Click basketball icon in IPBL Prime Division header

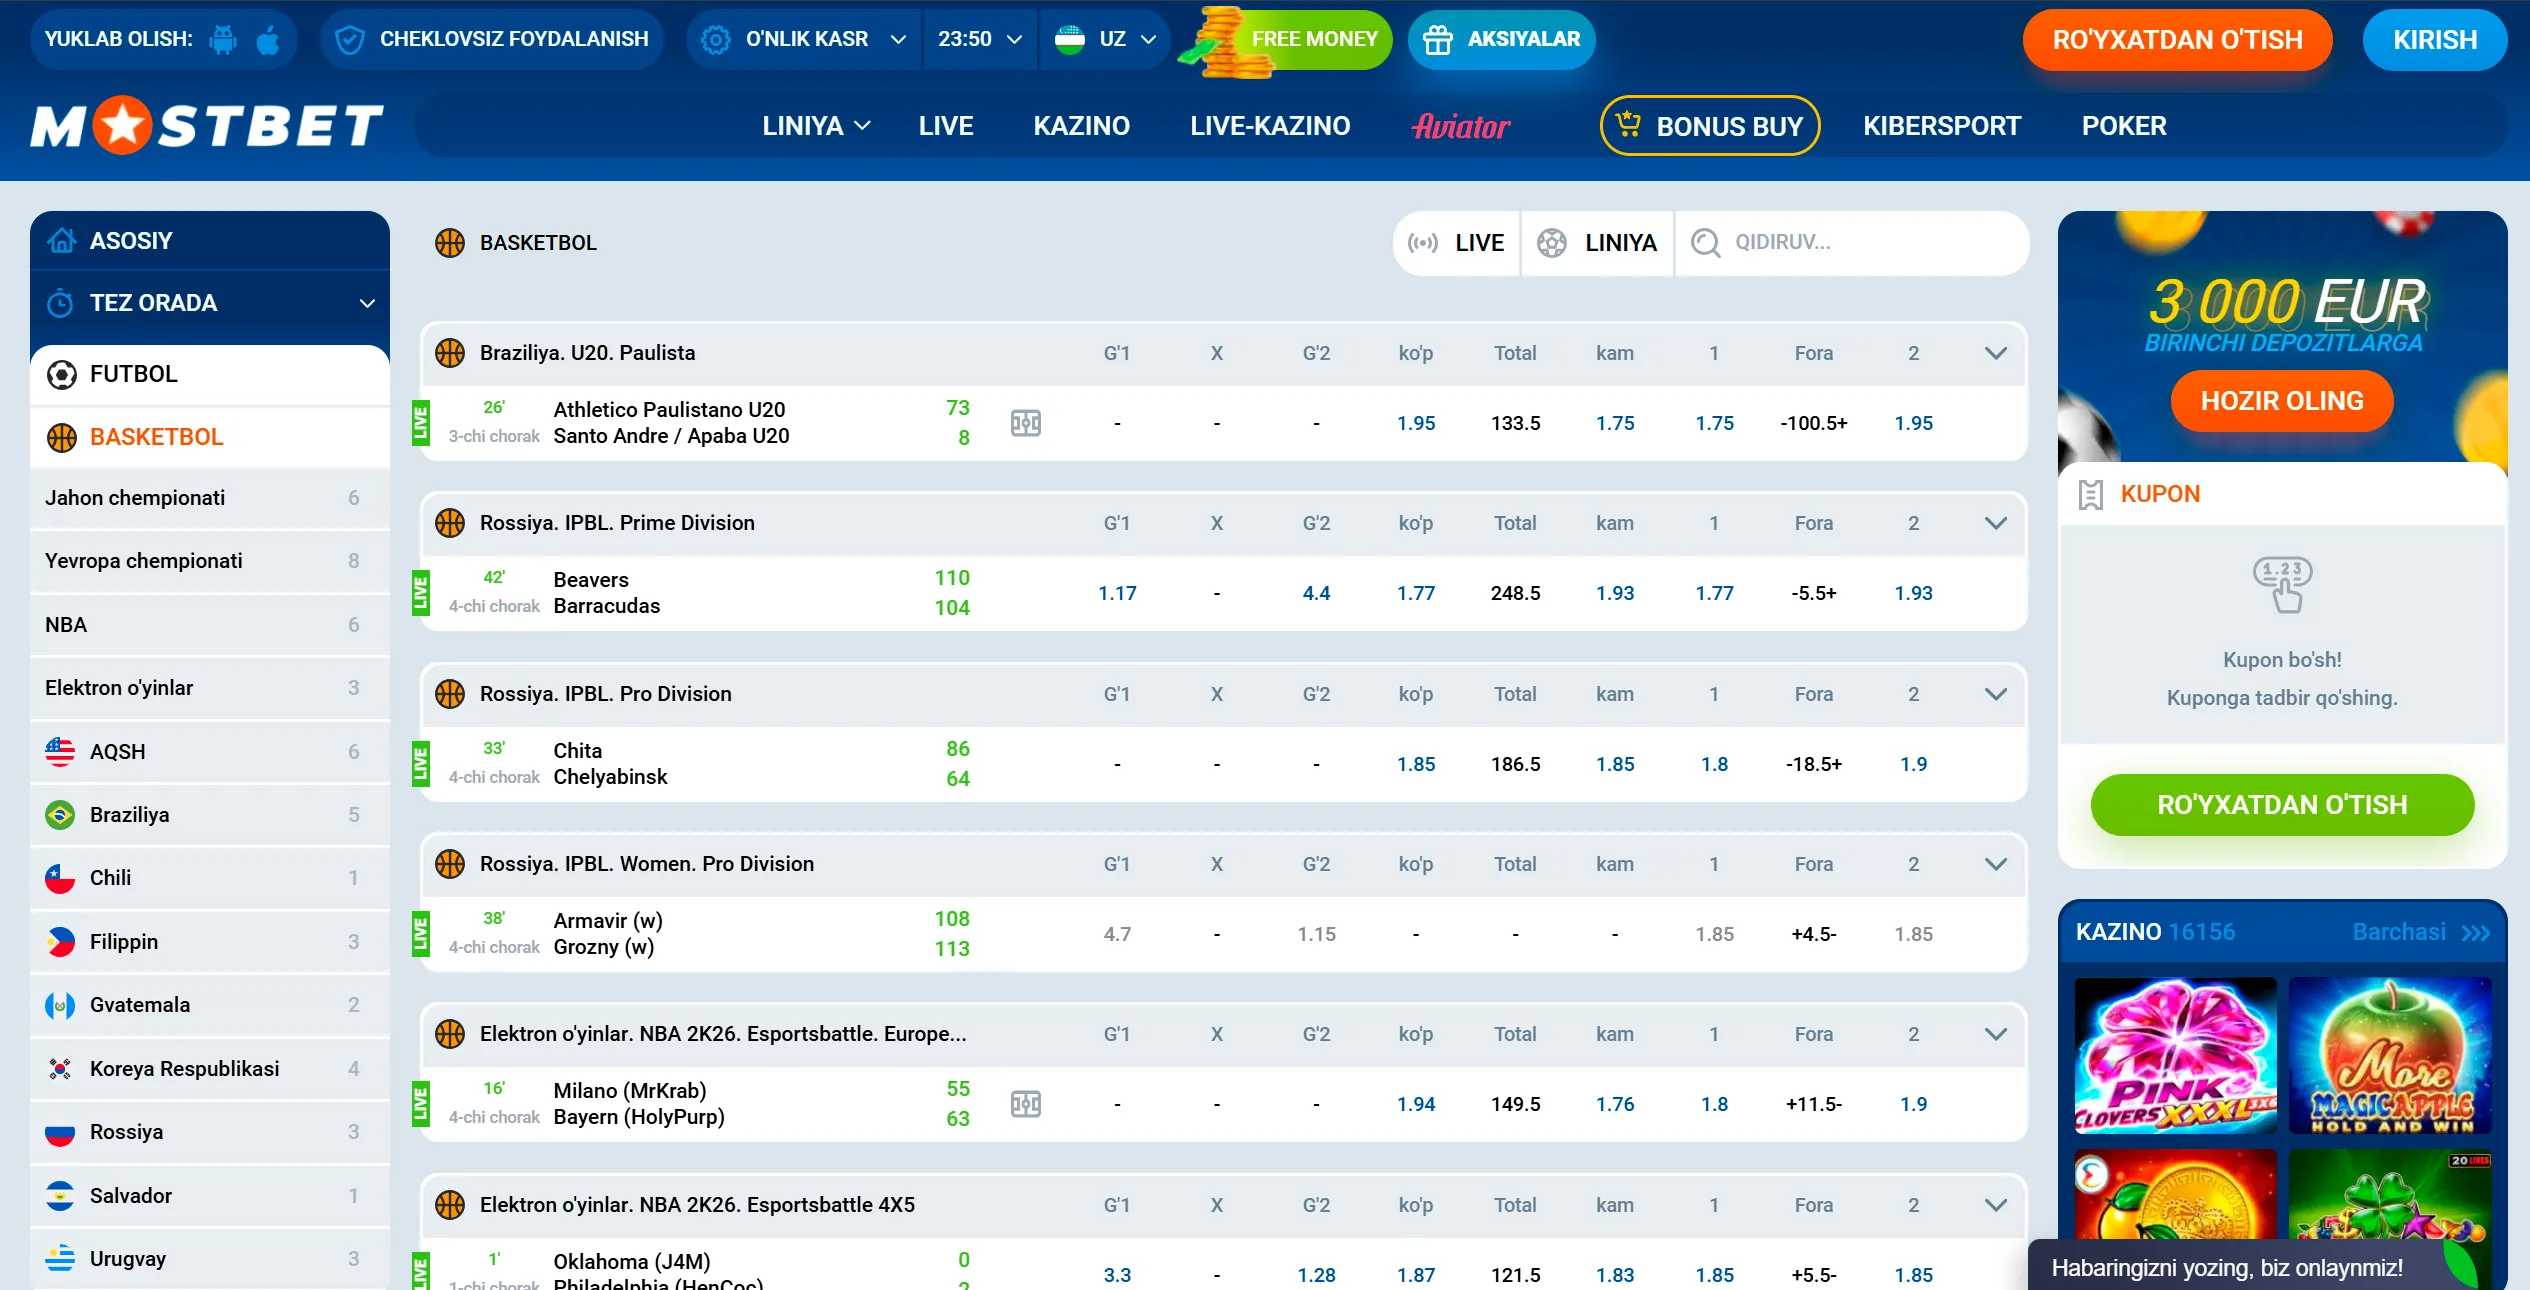click(x=450, y=523)
